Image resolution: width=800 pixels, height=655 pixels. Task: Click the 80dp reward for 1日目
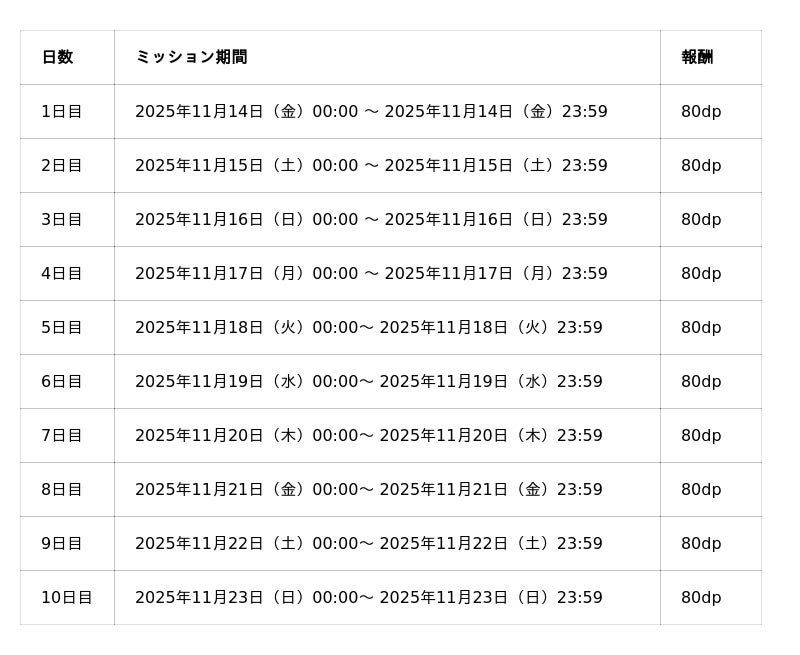coord(701,111)
